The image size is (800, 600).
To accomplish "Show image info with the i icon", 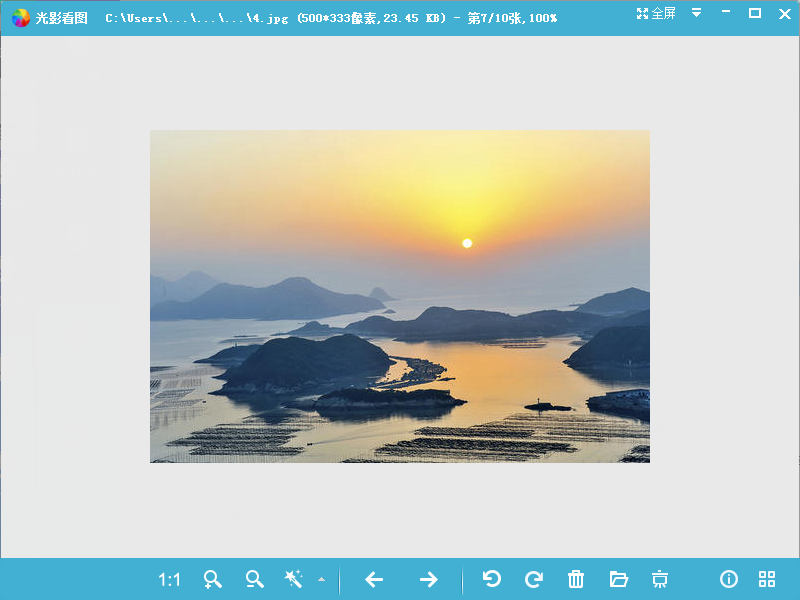I will 729,579.
